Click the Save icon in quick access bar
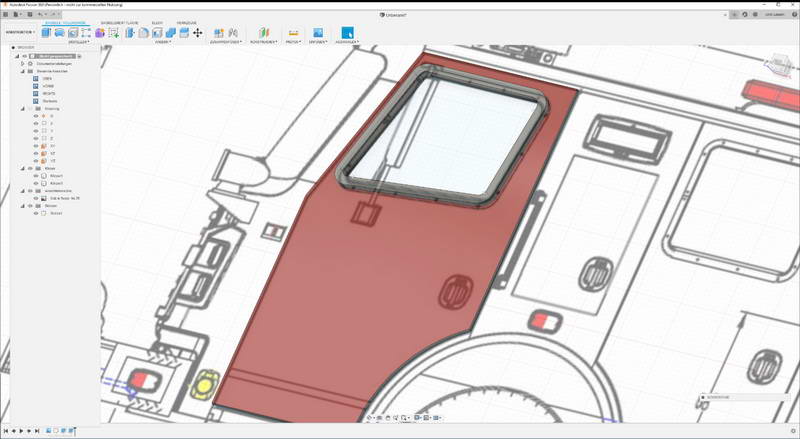Screen dimensions: 800x439 tap(30, 15)
